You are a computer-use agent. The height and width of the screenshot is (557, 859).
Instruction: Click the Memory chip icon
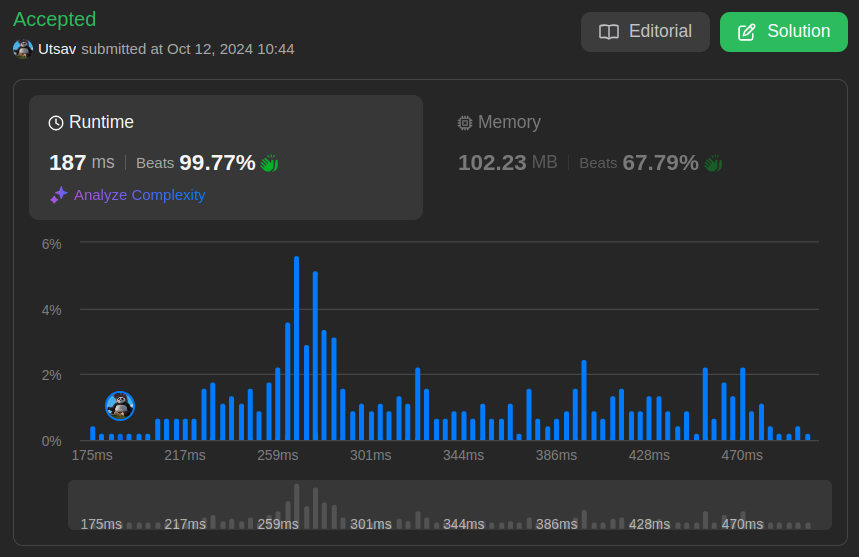coord(465,123)
